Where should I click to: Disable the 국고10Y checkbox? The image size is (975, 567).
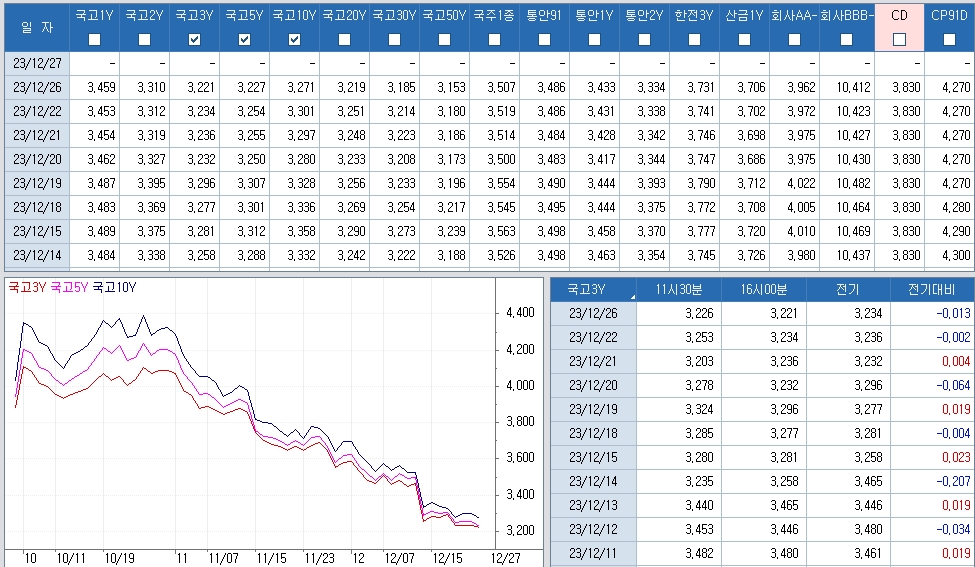click(295, 40)
